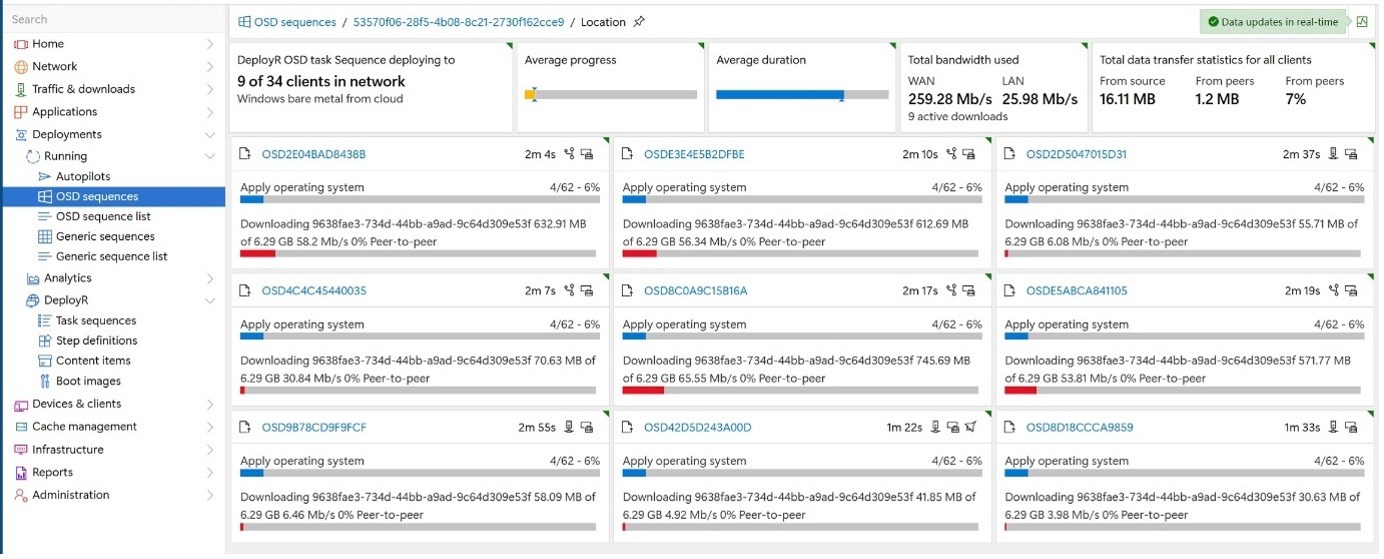Click the Applications icon in sidebar
This screenshot has height=559, width=1384.
[21, 112]
